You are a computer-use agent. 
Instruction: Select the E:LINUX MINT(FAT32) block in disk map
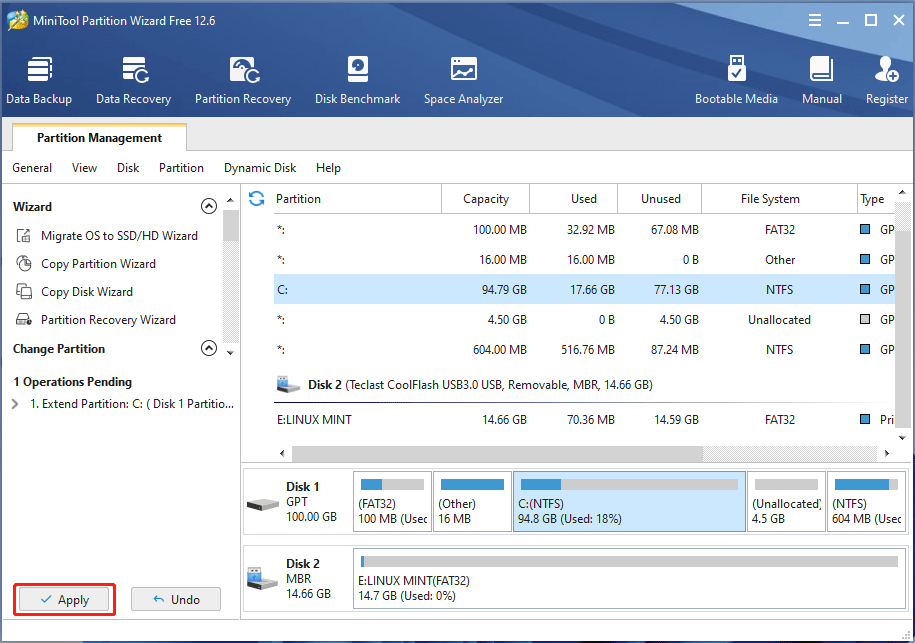point(629,579)
